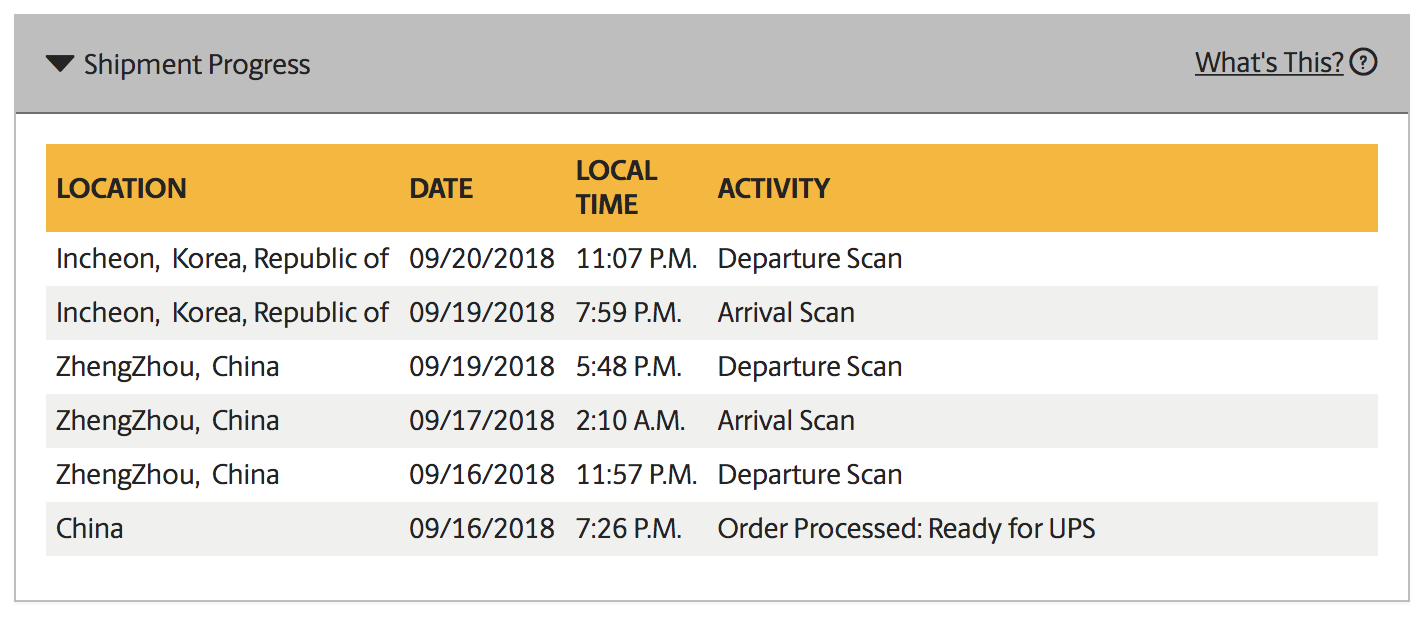This screenshot has height=620, width=1426.
Task: Select the LOCATION column header
Action: (x=121, y=188)
